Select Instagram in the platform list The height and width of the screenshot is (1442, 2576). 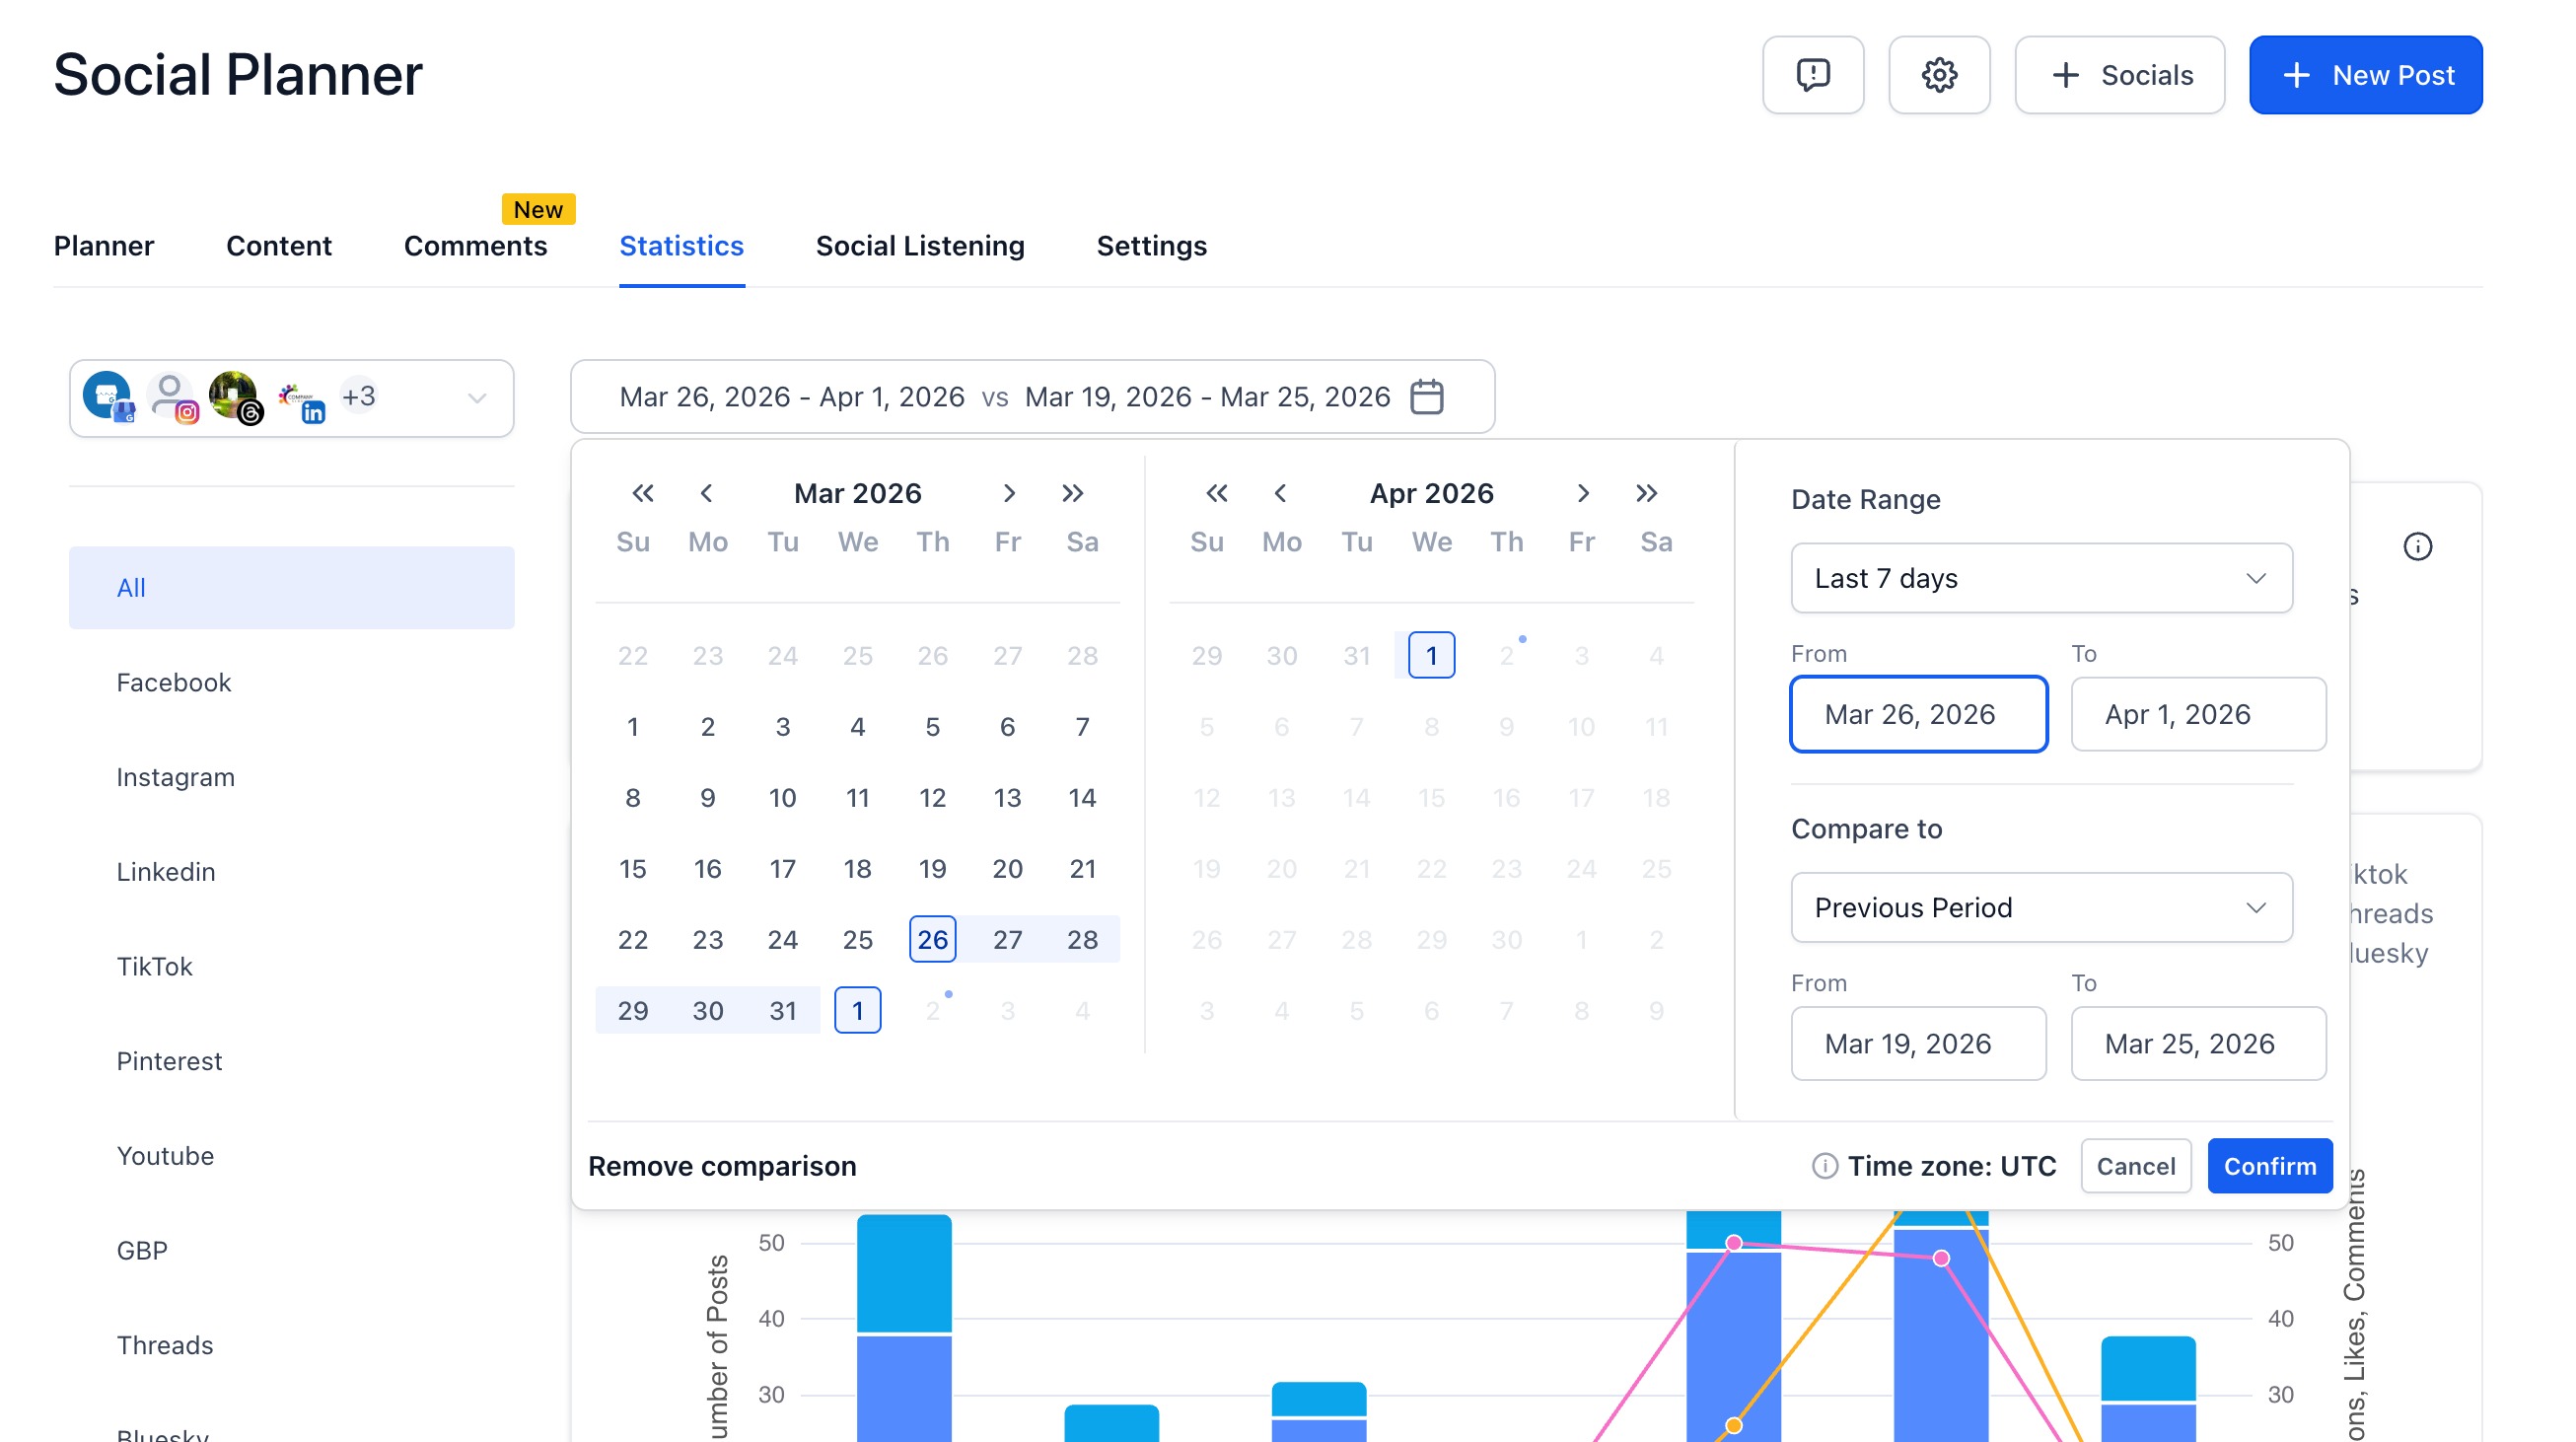point(175,777)
